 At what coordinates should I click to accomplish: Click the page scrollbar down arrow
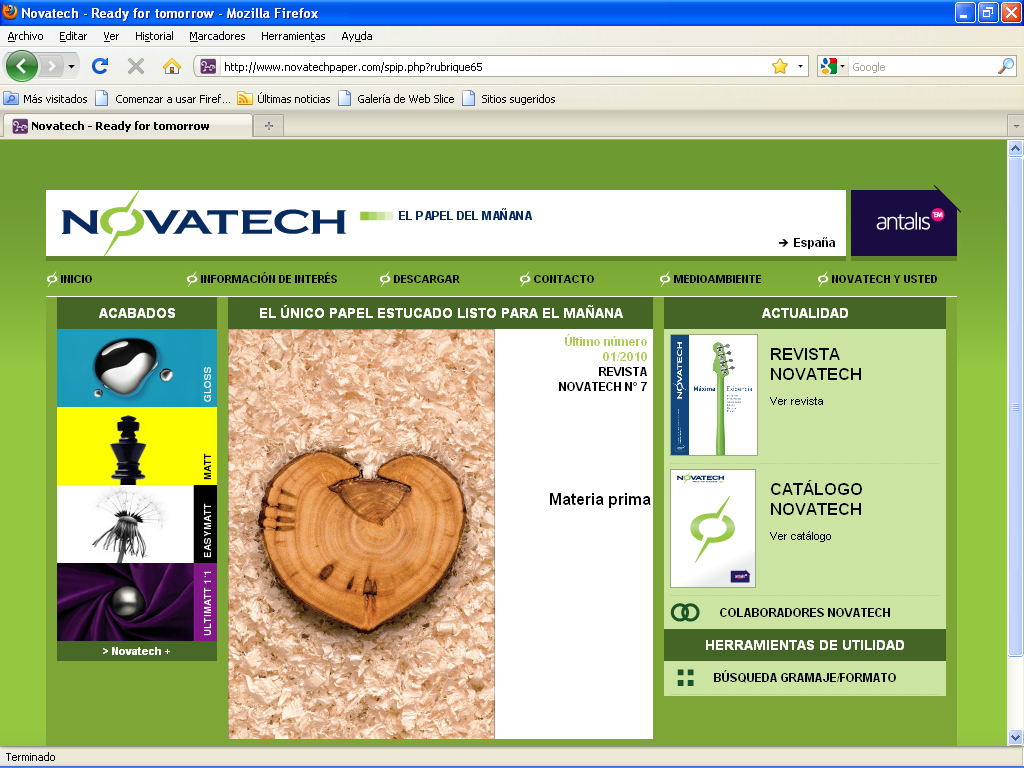click(1016, 737)
